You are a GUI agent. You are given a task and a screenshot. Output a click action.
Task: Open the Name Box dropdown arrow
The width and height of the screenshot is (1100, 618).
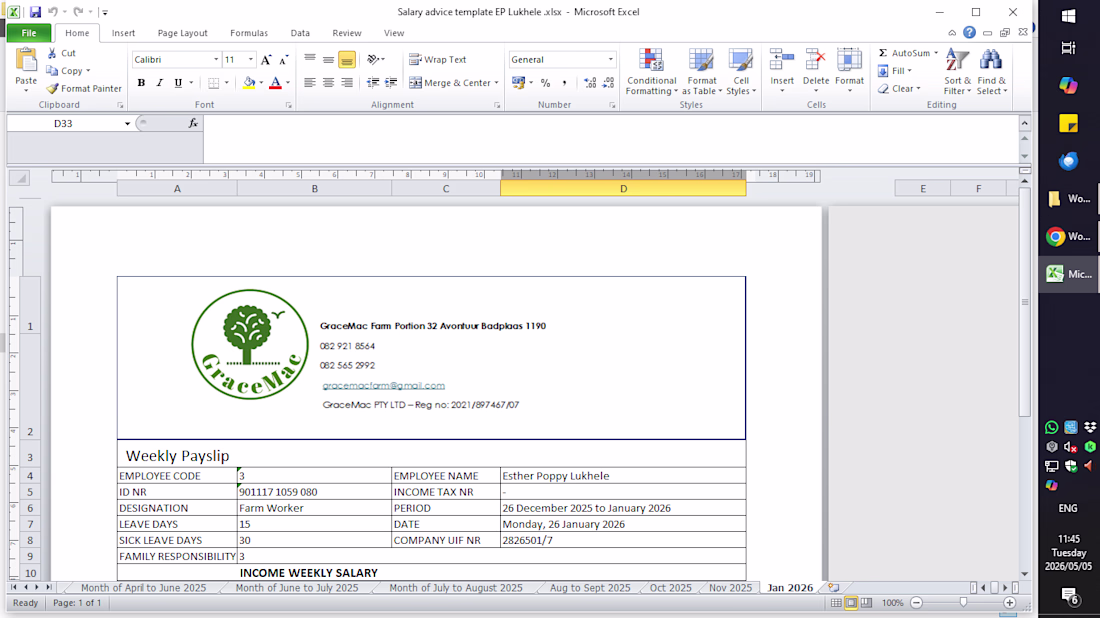pyautogui.click(x=127, y=123)
